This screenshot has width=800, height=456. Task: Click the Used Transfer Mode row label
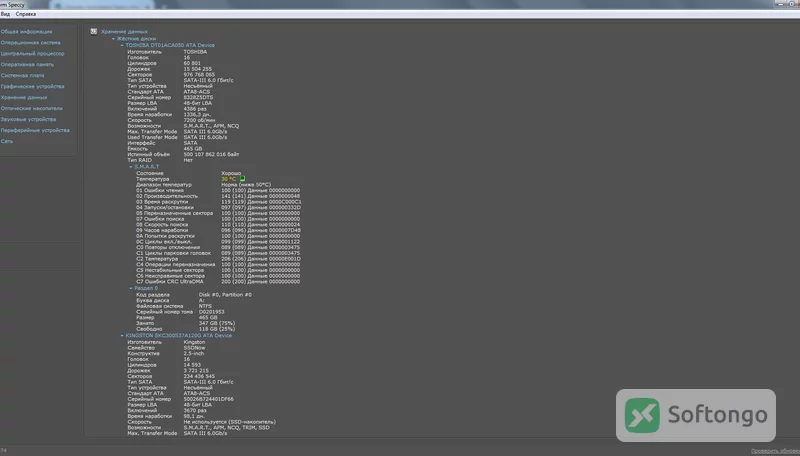(x=152, y=137)
